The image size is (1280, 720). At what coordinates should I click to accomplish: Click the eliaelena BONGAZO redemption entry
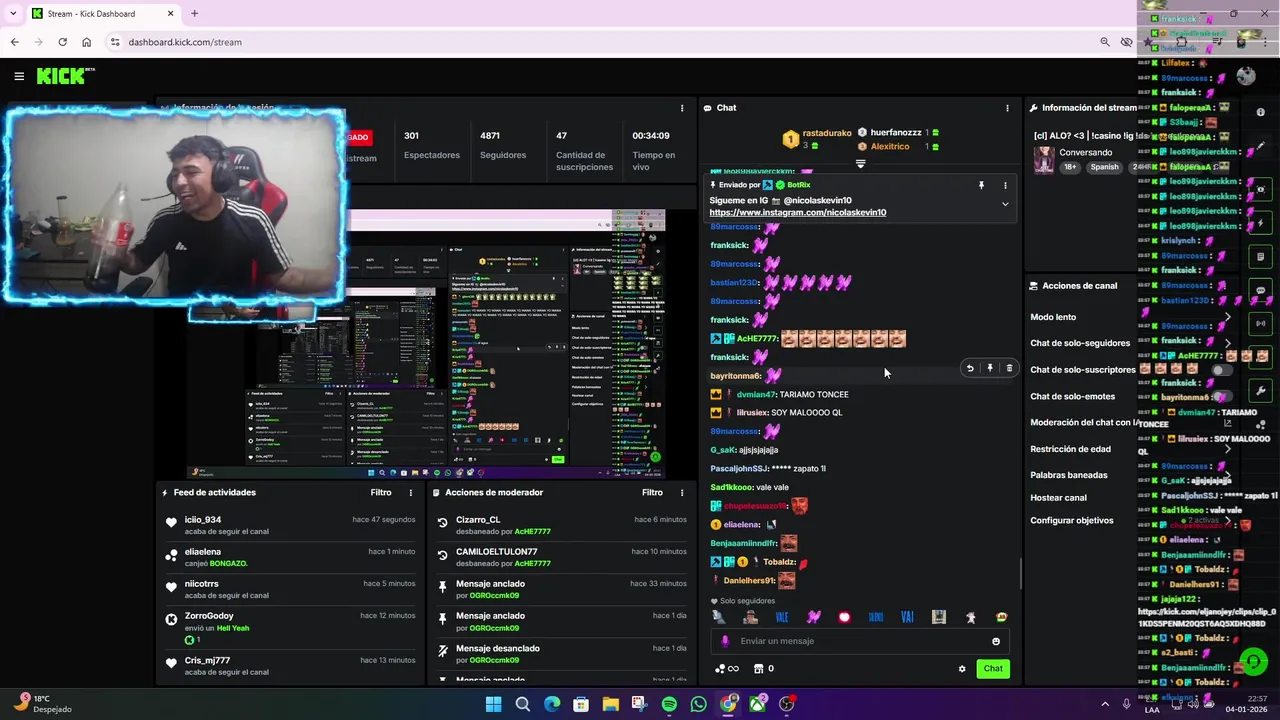point(290,558)
